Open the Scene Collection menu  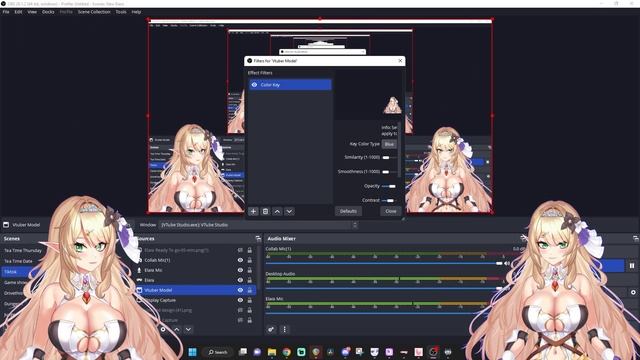[94, 12]
